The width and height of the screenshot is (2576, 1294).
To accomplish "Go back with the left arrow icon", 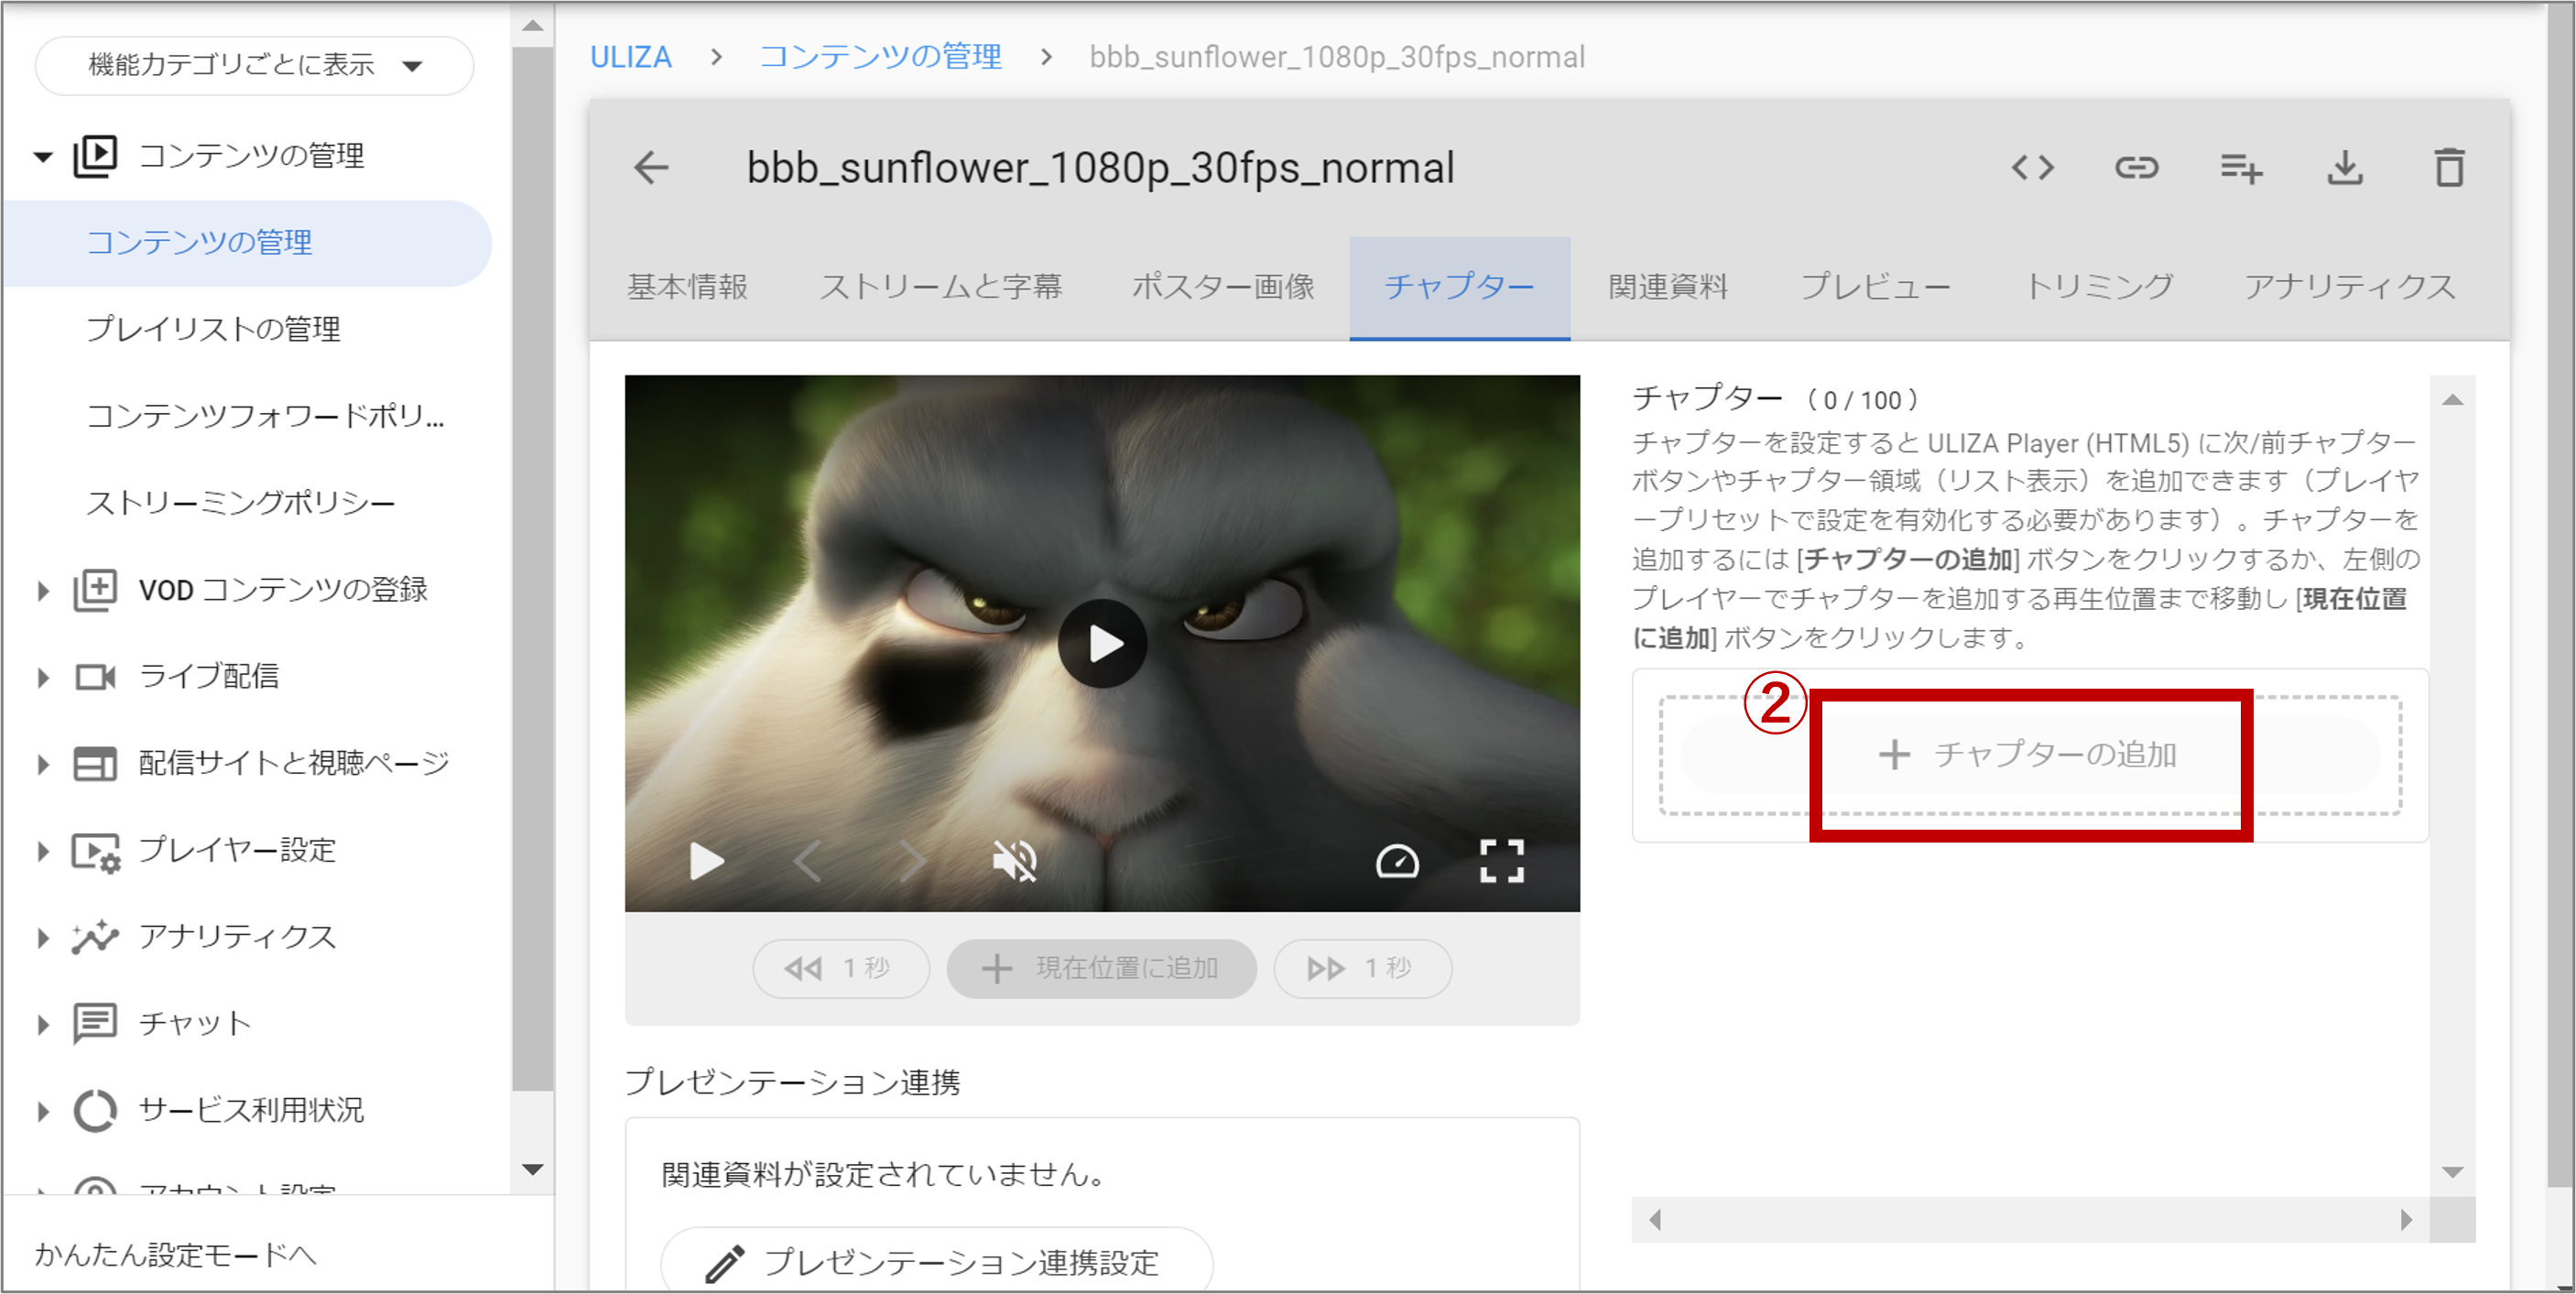I will (651, 167).
